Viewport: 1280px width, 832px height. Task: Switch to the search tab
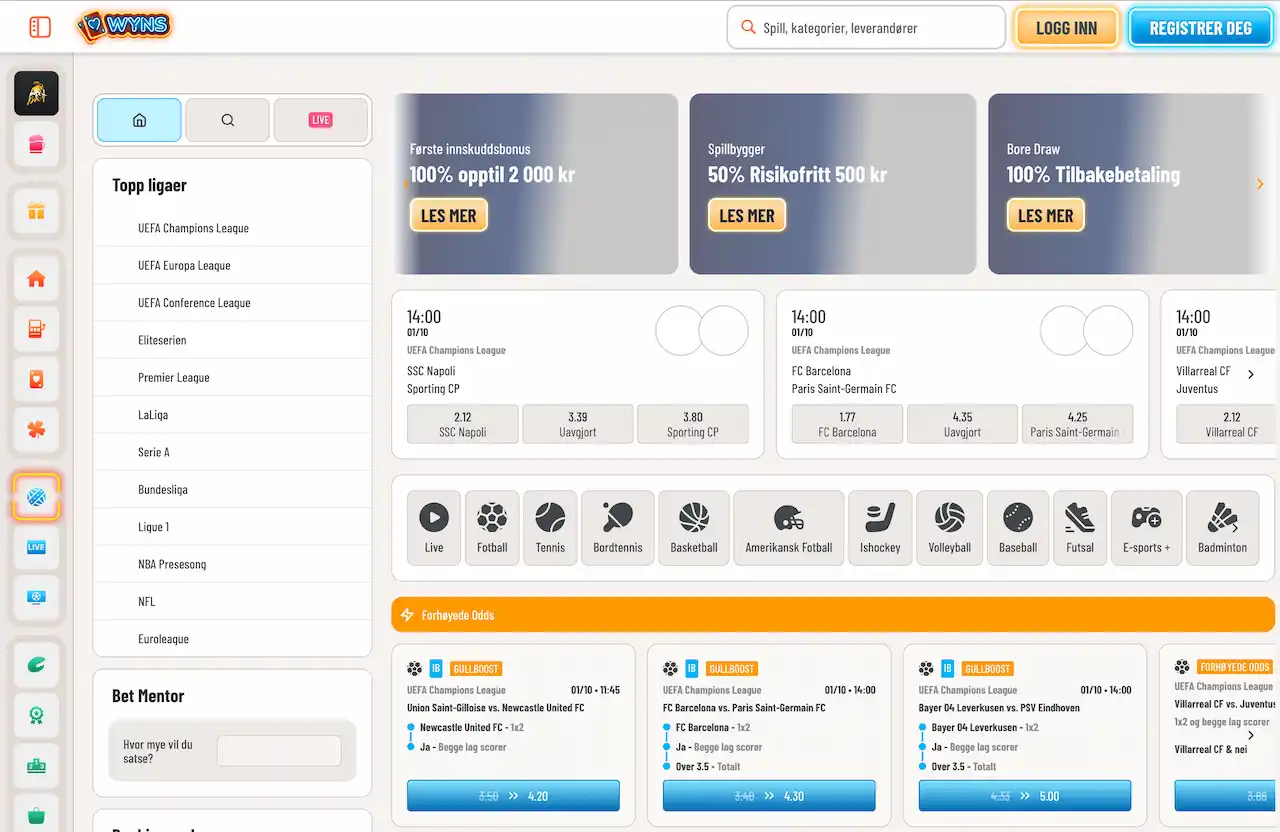(228, 120)
